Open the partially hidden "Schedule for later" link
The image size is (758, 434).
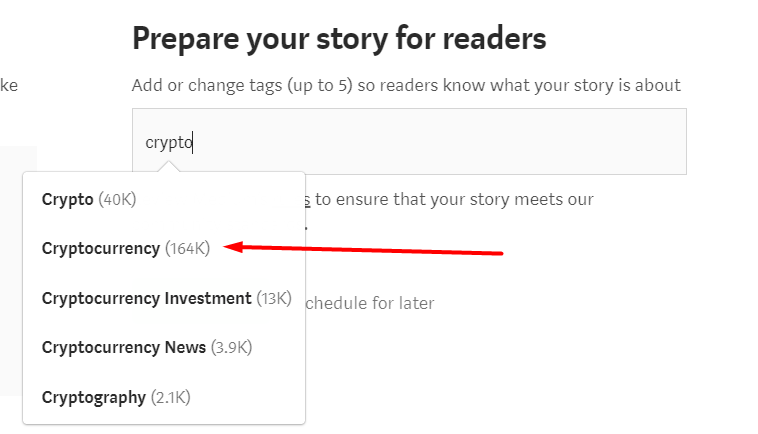[x=368, y=302]
